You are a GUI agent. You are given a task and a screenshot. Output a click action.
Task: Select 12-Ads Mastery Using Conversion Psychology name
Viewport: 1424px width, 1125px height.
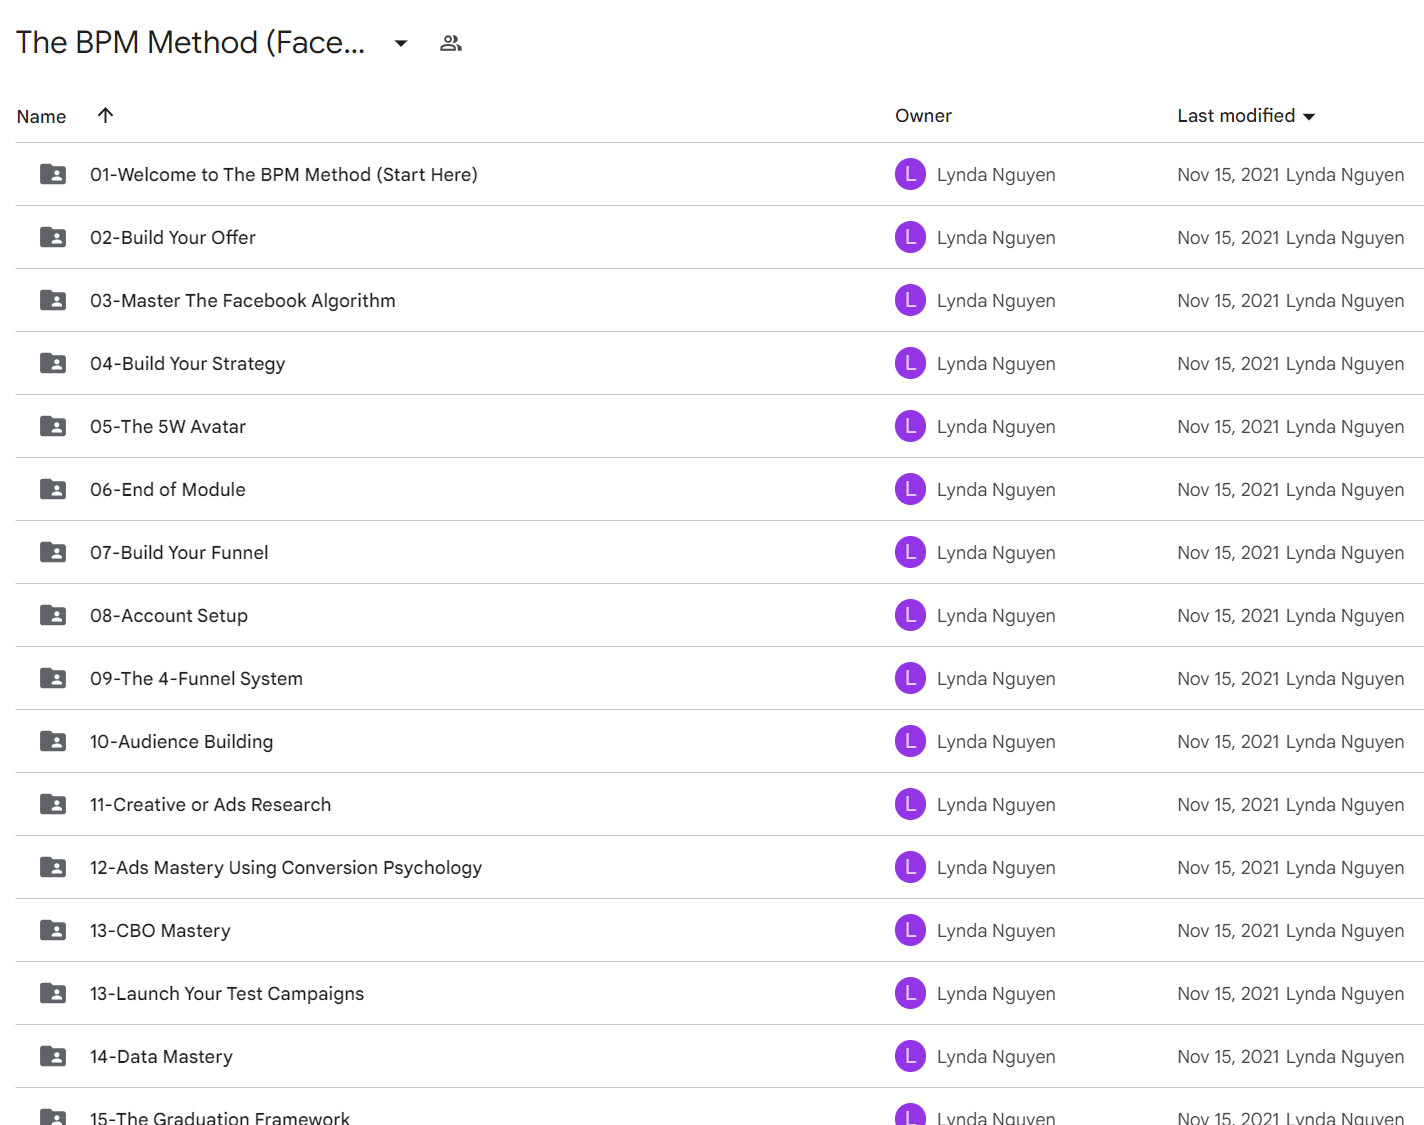point(286,867)
